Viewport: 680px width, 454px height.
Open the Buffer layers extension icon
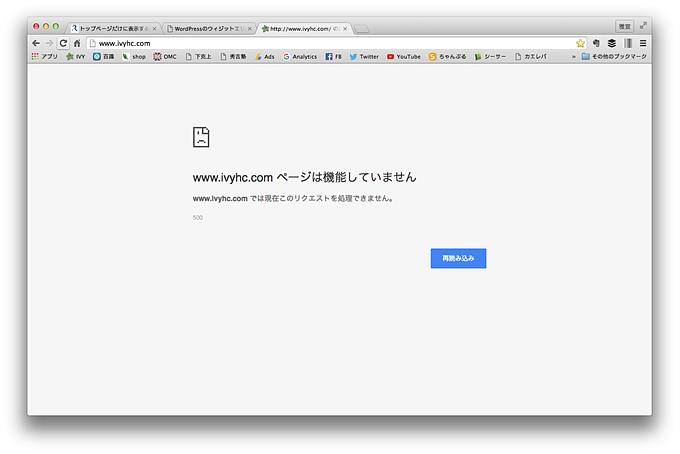(611, 43)
